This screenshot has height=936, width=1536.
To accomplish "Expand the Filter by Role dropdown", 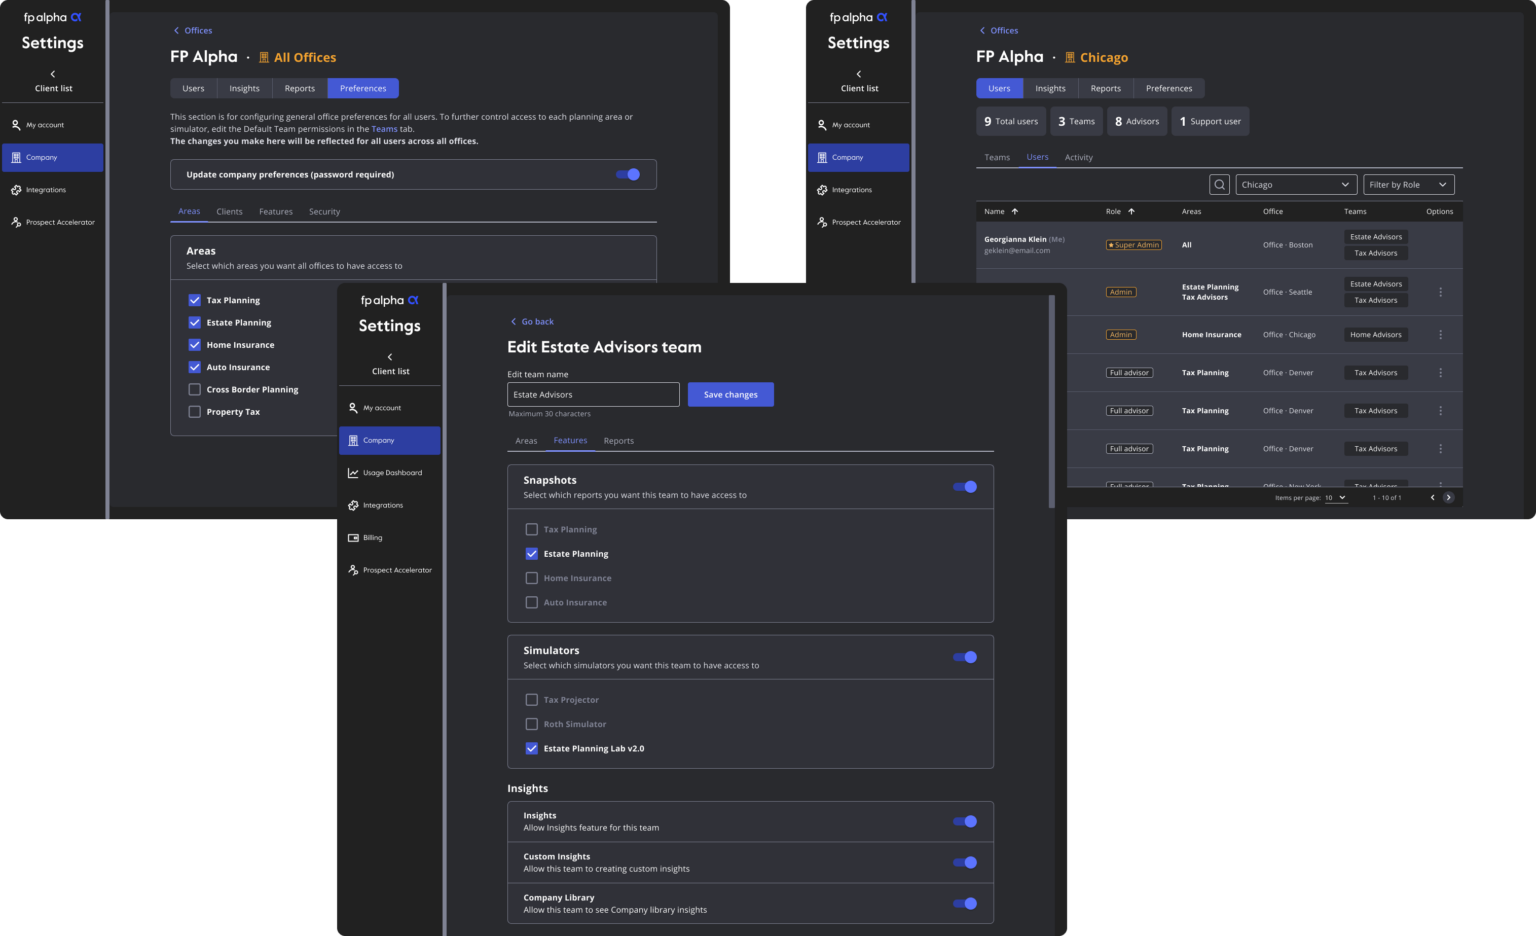I will [x=1408, y=184].
